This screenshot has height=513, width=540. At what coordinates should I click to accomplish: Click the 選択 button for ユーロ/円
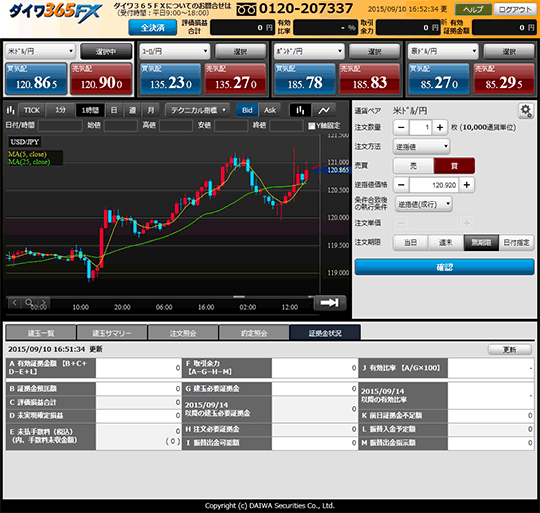[x=240, y=51]
